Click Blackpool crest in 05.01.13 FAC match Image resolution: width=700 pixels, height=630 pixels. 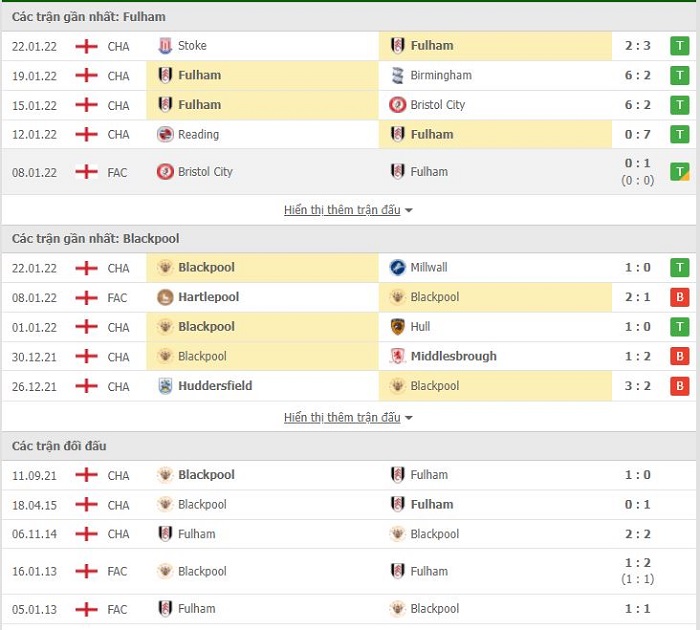point(397,609)
